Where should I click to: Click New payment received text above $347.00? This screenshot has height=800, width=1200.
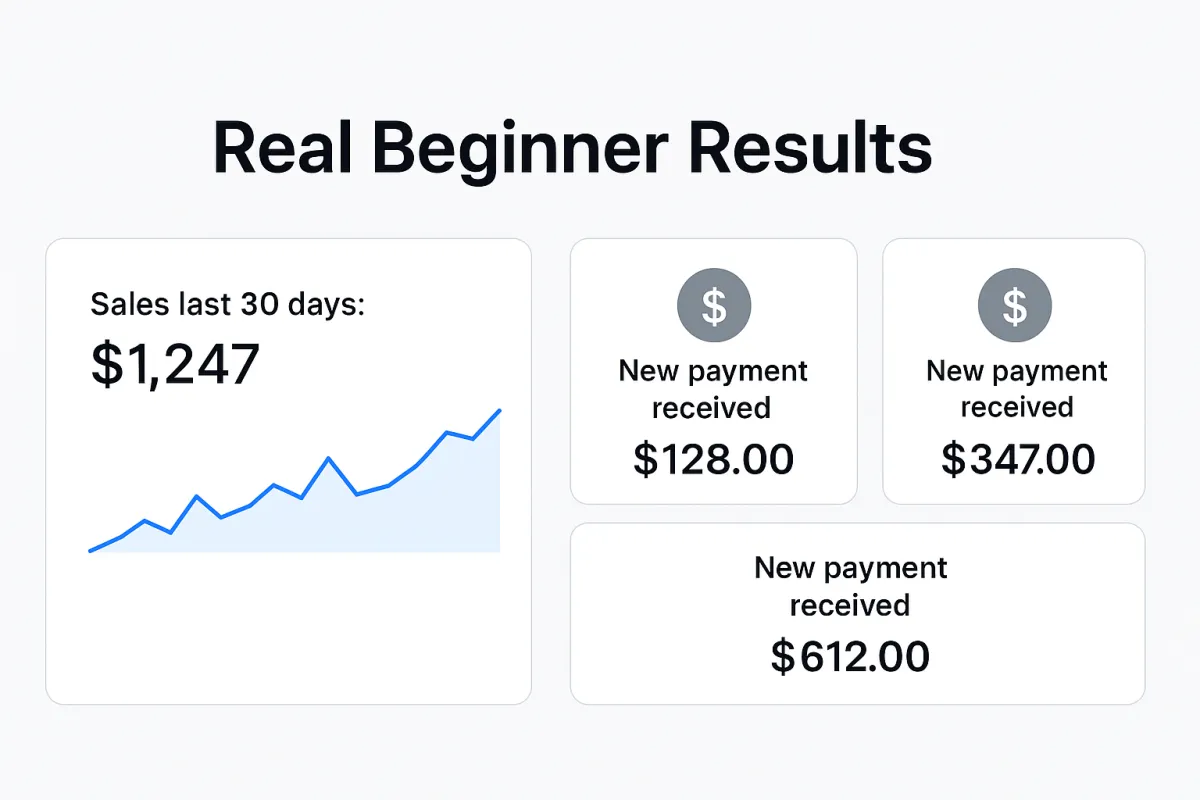pos(1017,389)
